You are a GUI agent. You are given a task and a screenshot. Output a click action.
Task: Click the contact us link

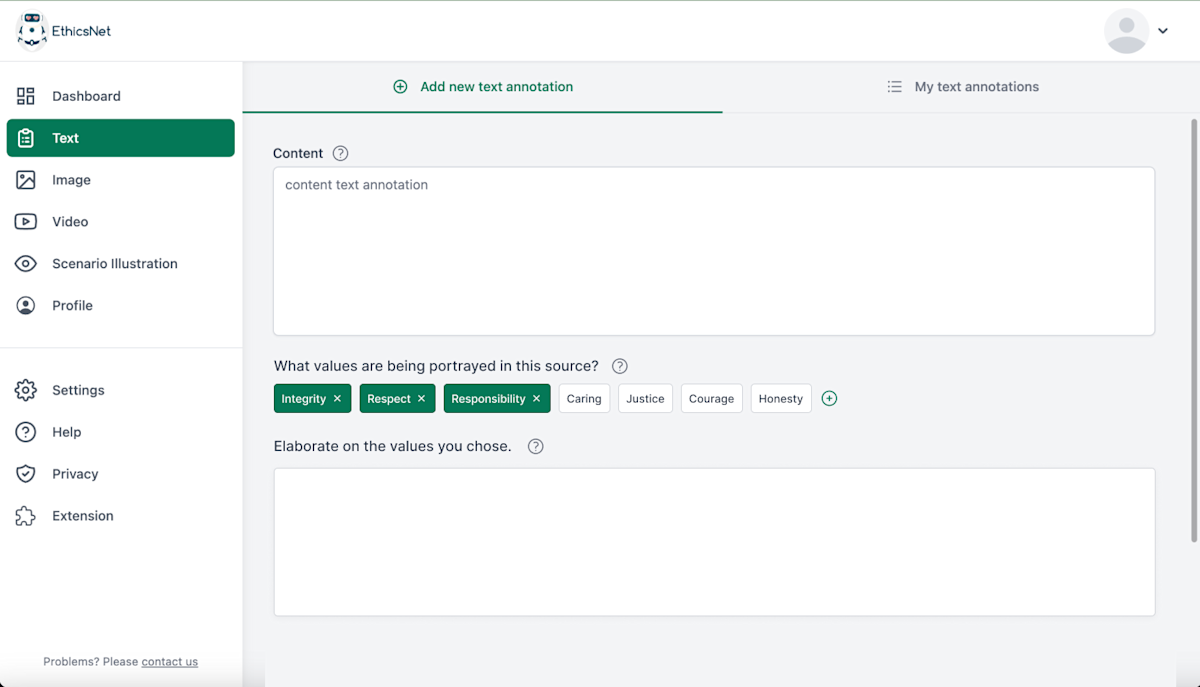point(170,662)
